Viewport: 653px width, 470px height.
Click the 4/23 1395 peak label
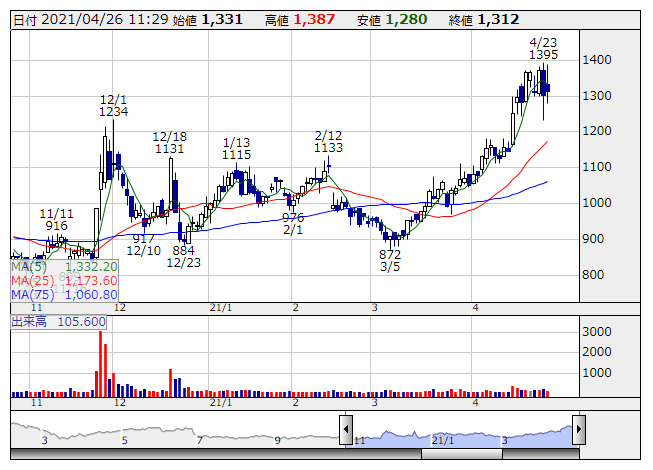point(543,48)
